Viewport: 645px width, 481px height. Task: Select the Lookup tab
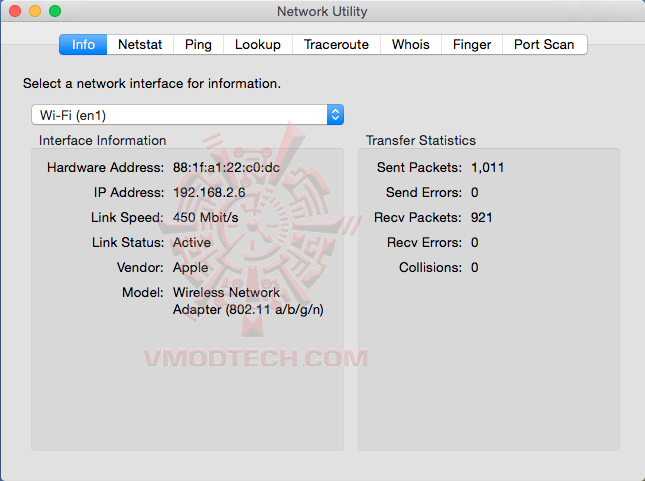pos(258,45)
